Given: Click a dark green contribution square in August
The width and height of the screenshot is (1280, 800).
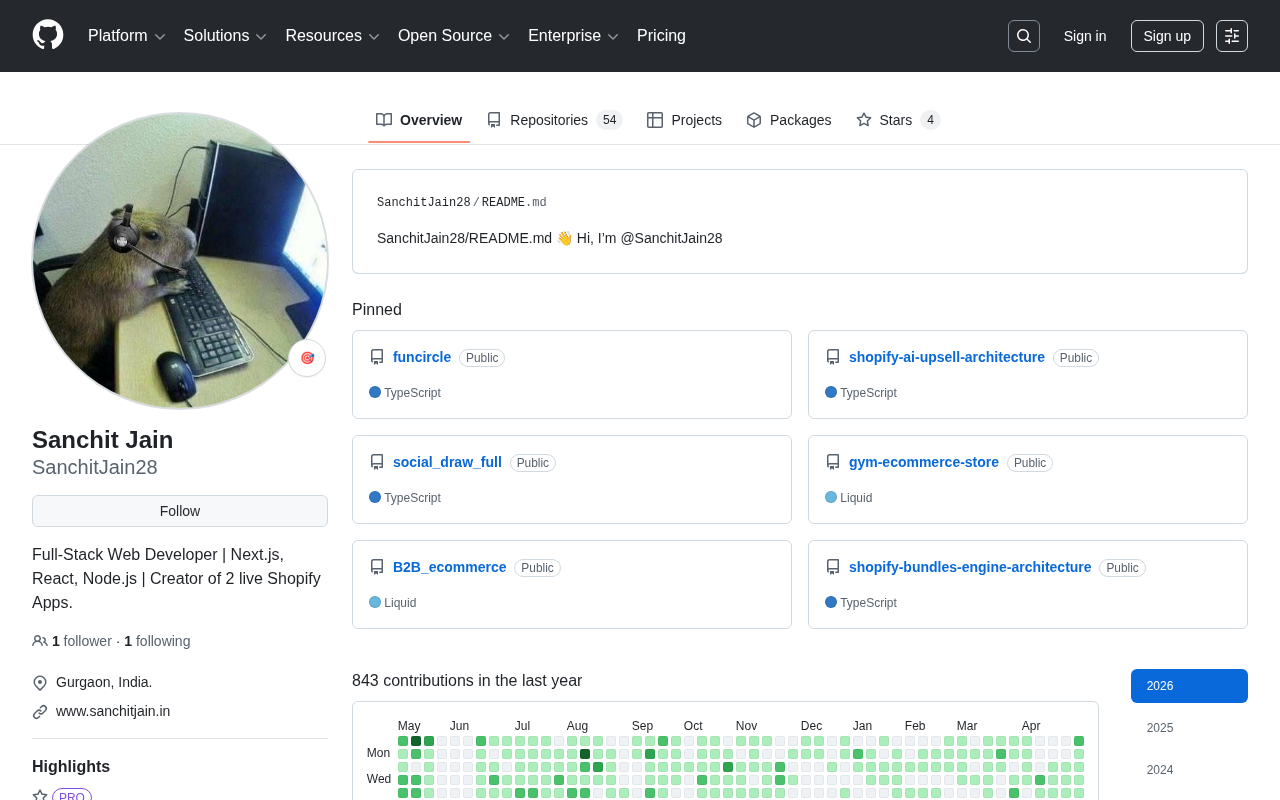Looking at the screenshot, I should click(585, 754).
